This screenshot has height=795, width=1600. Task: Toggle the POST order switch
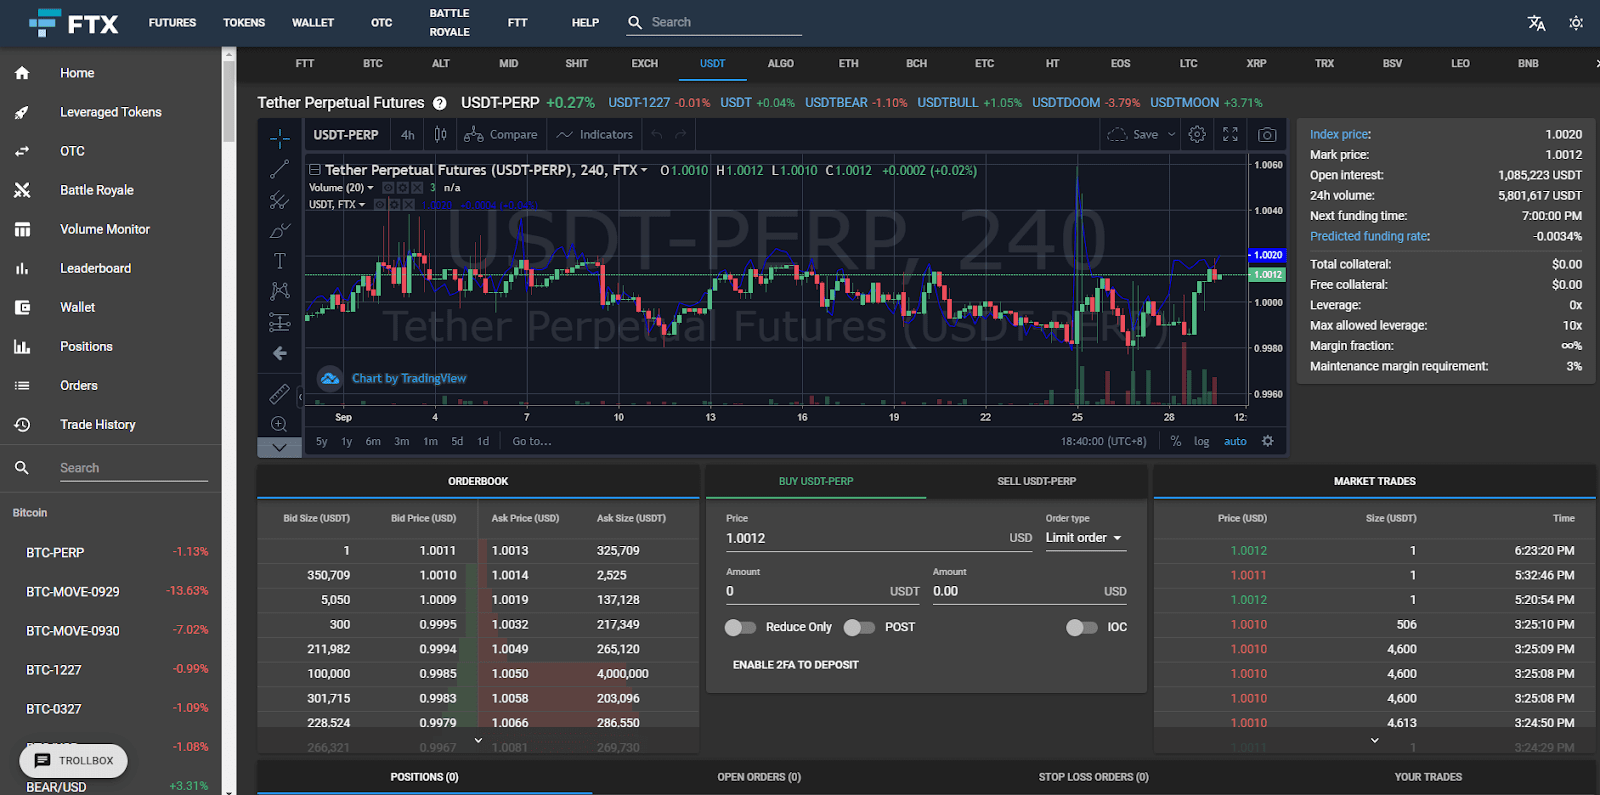[x=859, y=627]
